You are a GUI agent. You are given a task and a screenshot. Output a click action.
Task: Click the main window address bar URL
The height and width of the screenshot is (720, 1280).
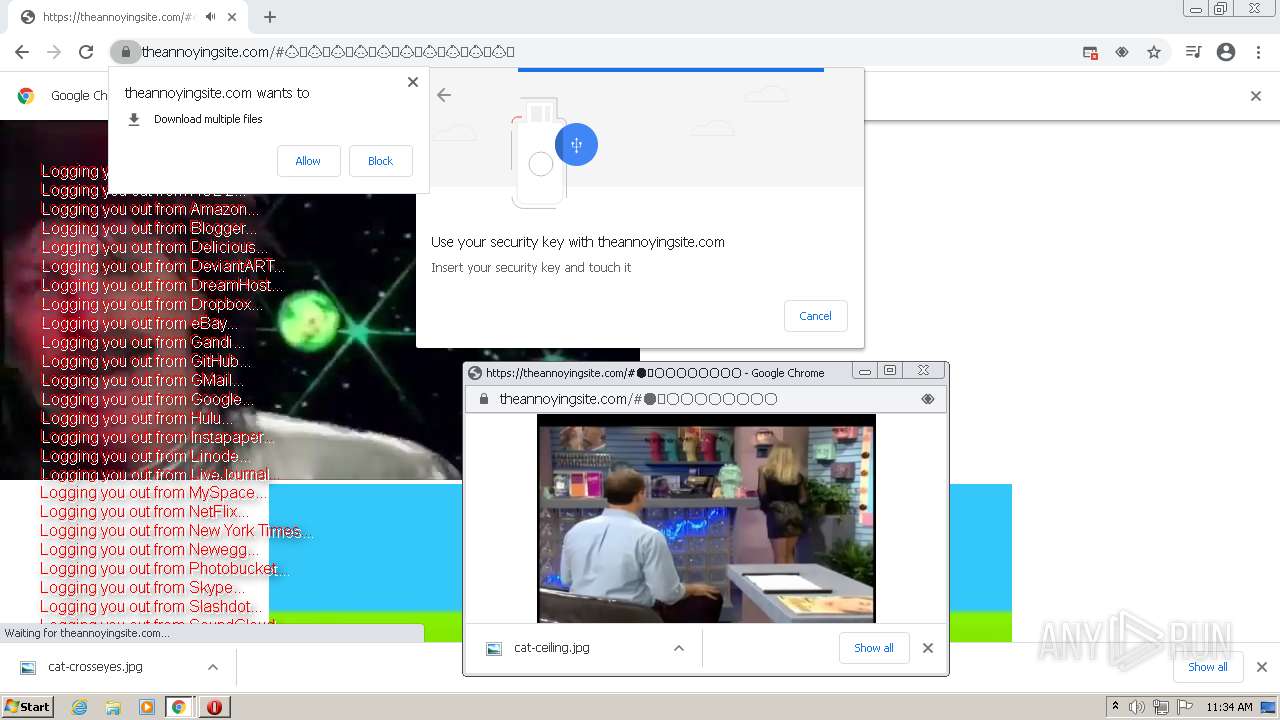point(328,52)
